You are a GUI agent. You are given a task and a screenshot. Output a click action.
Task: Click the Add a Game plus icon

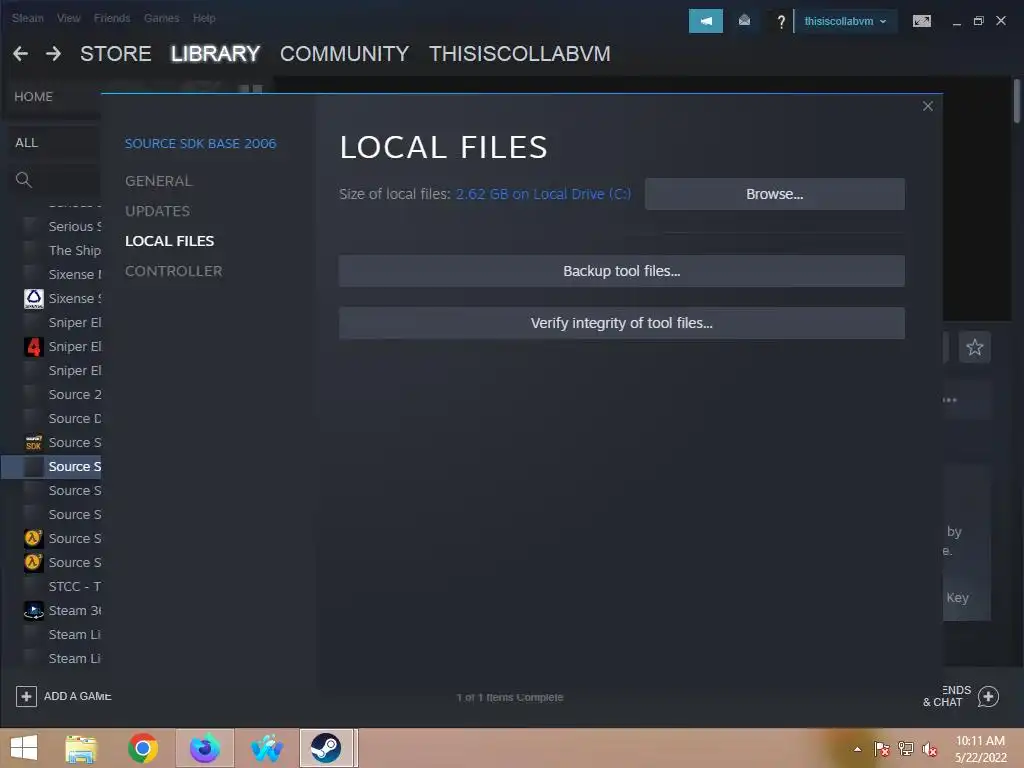click(x=26, y=696)
